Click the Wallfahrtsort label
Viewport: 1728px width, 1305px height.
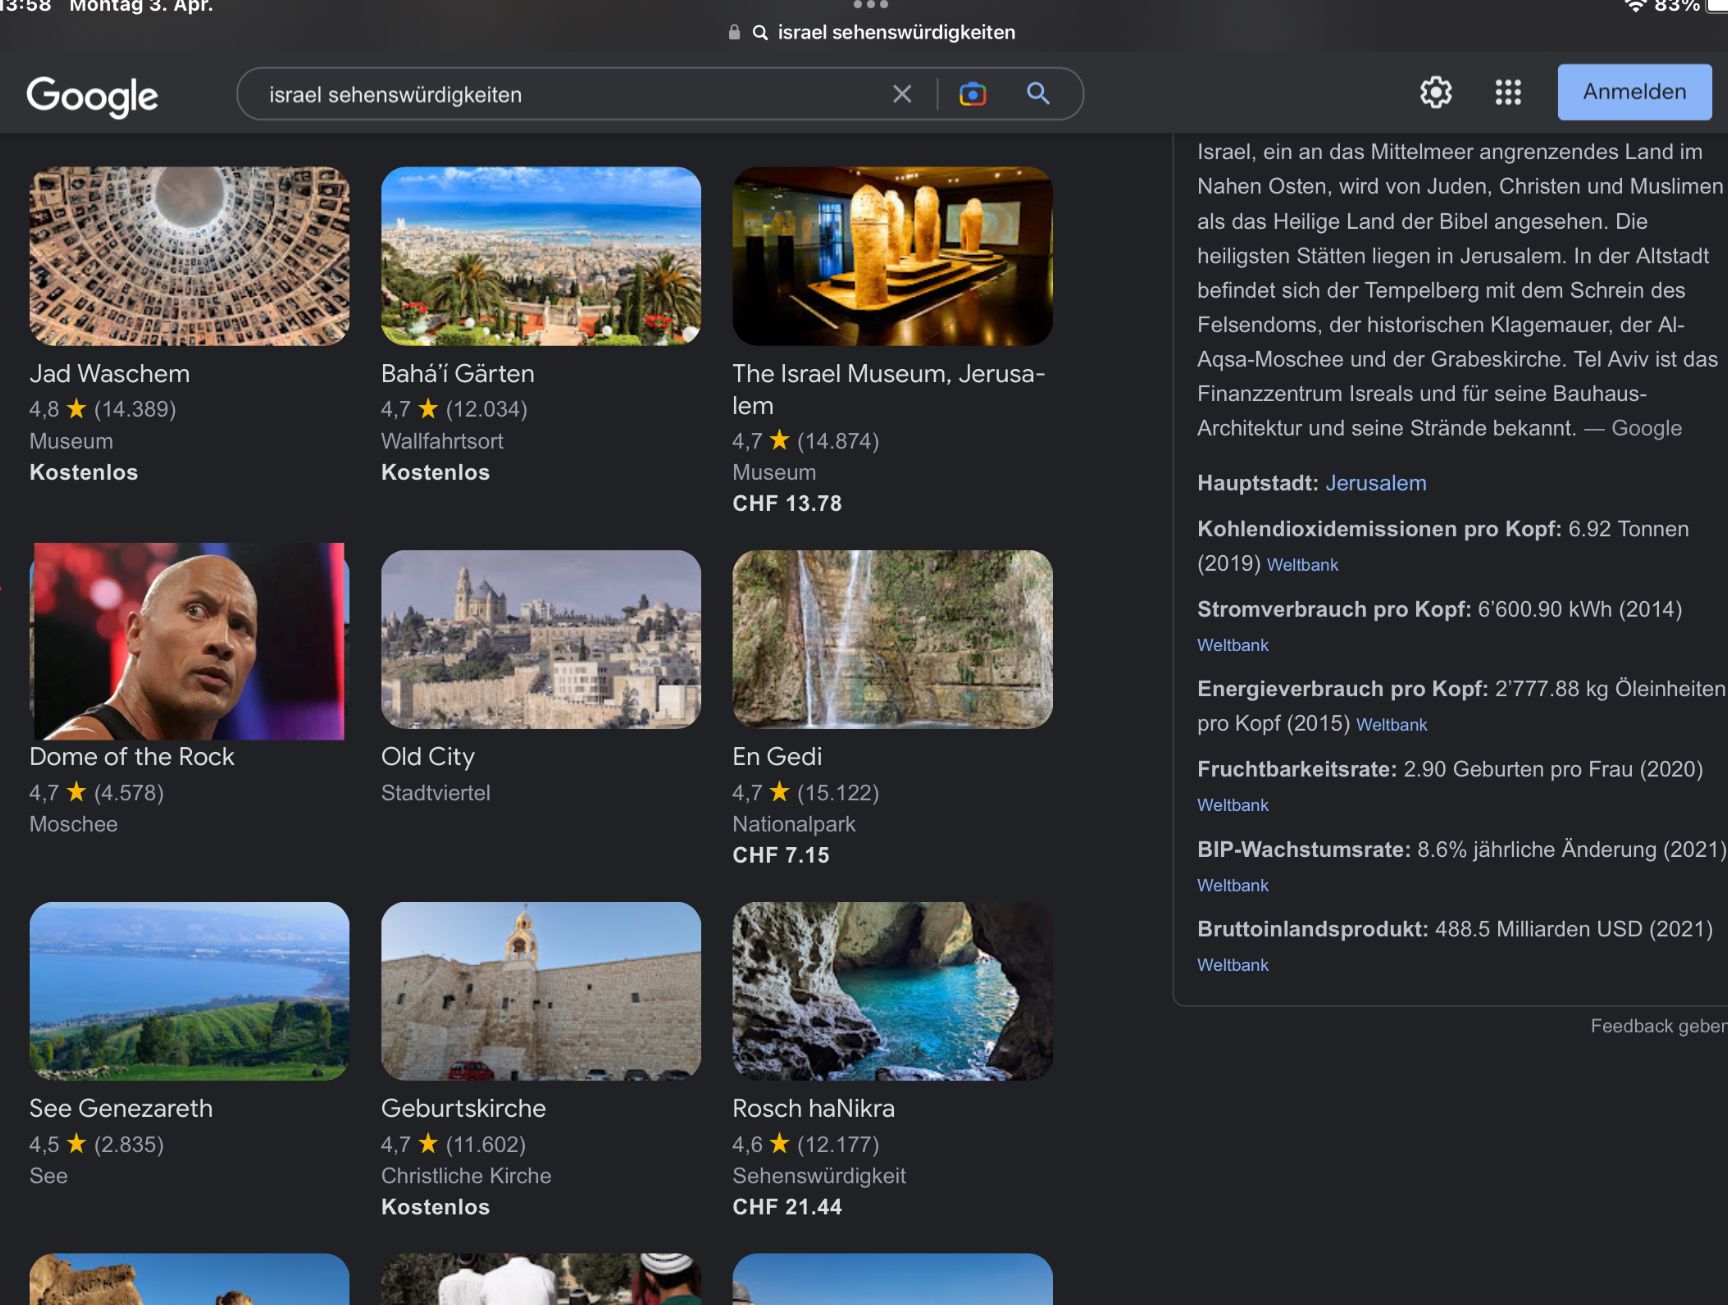coord(442,441)
